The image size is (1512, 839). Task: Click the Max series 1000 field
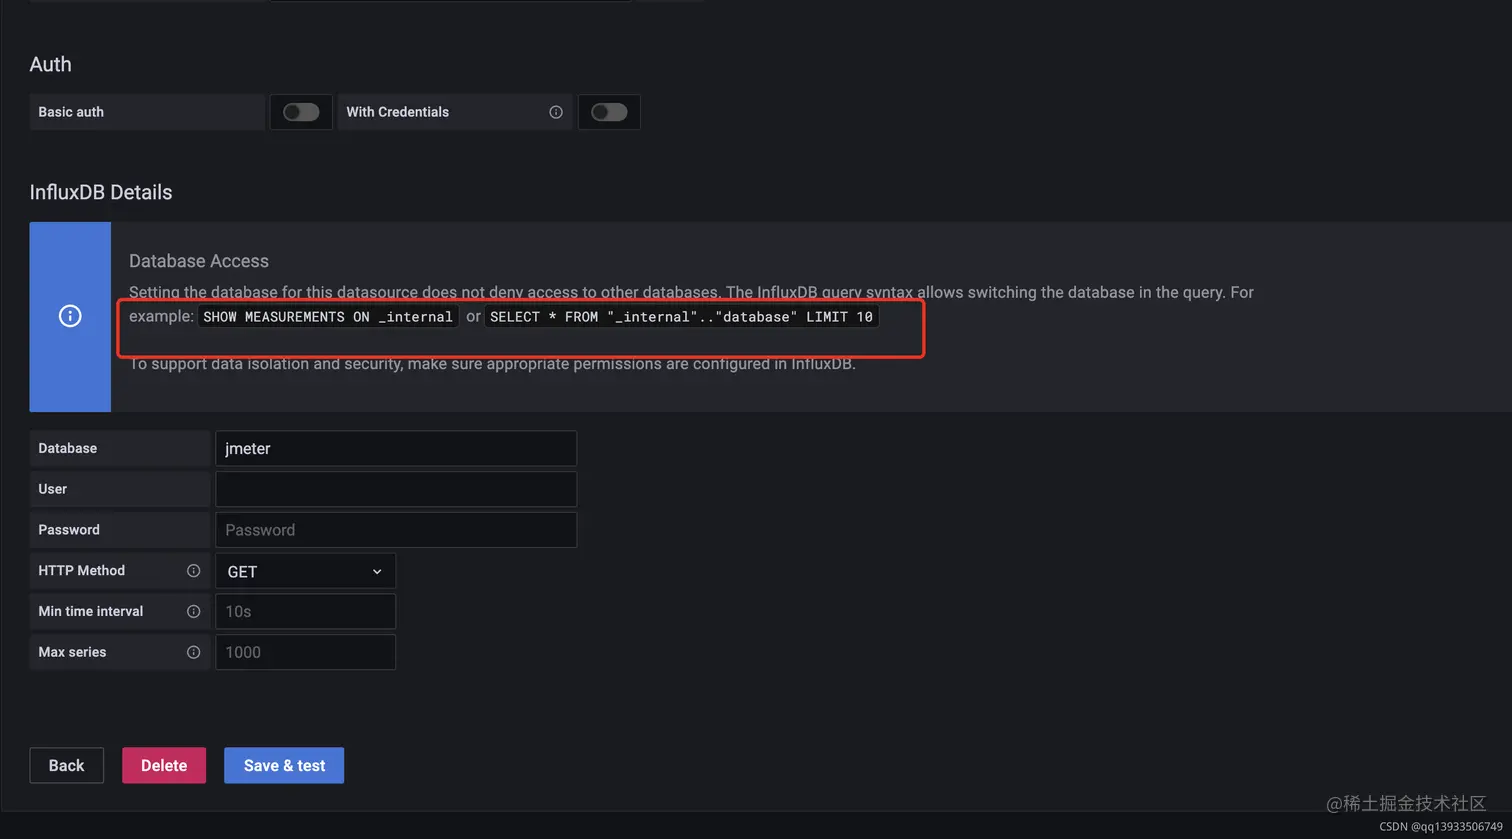305,652
